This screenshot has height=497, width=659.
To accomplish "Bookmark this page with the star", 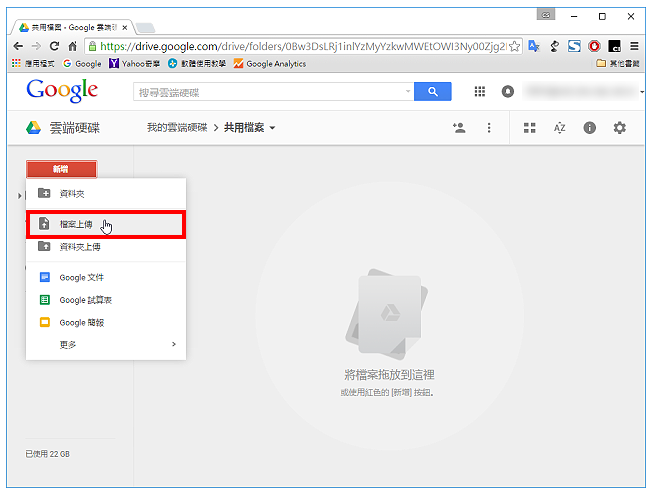I will 514,46.
